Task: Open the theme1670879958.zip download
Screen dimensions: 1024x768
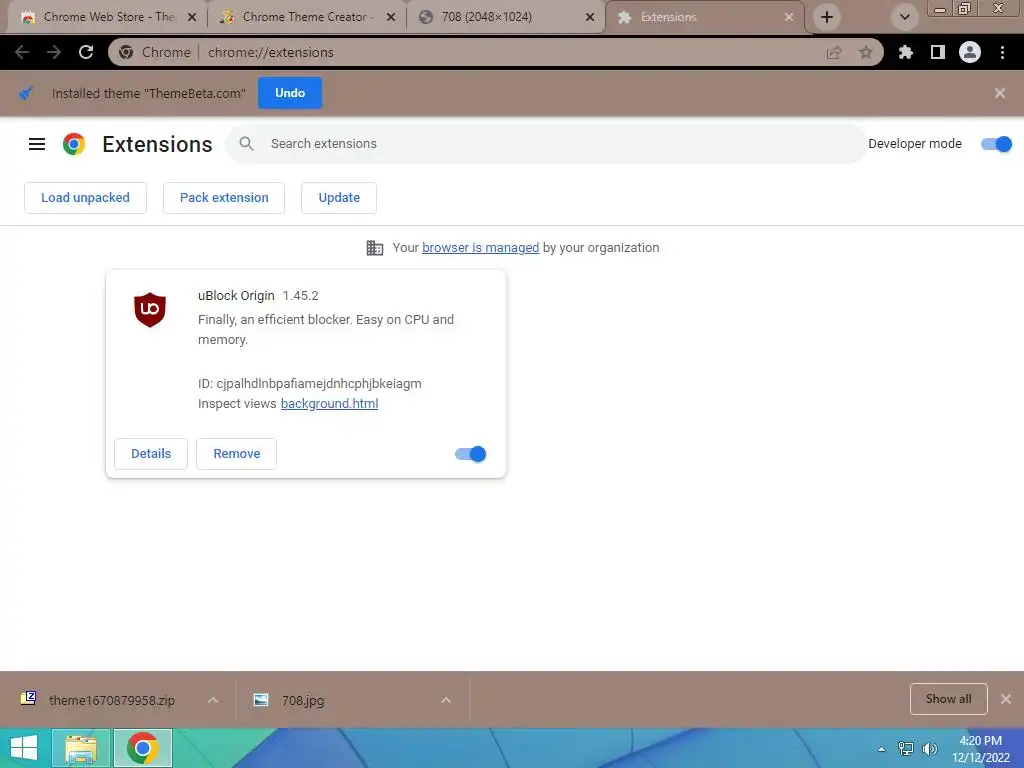Action: (x=112, y=700)
